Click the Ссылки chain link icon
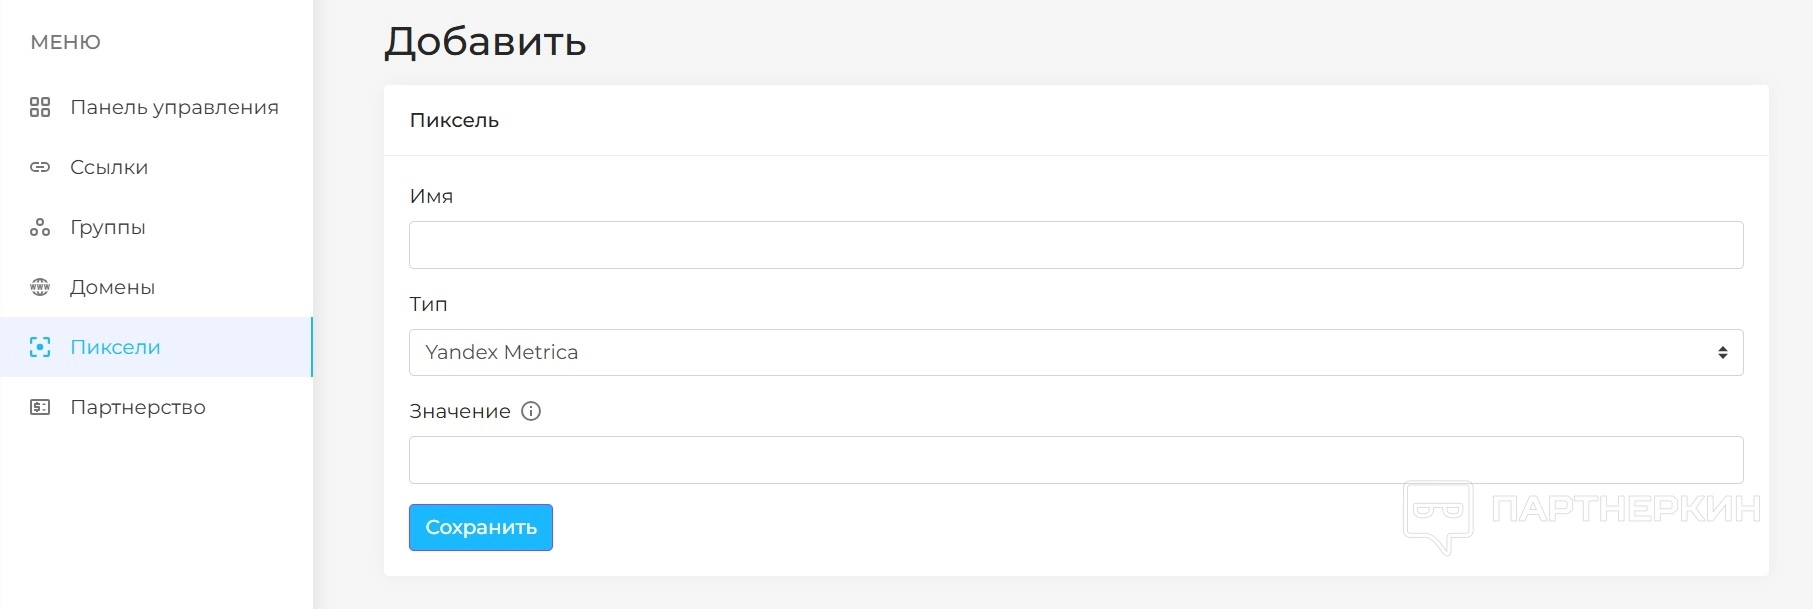The image size is (1813, 609). coord(40,167)
